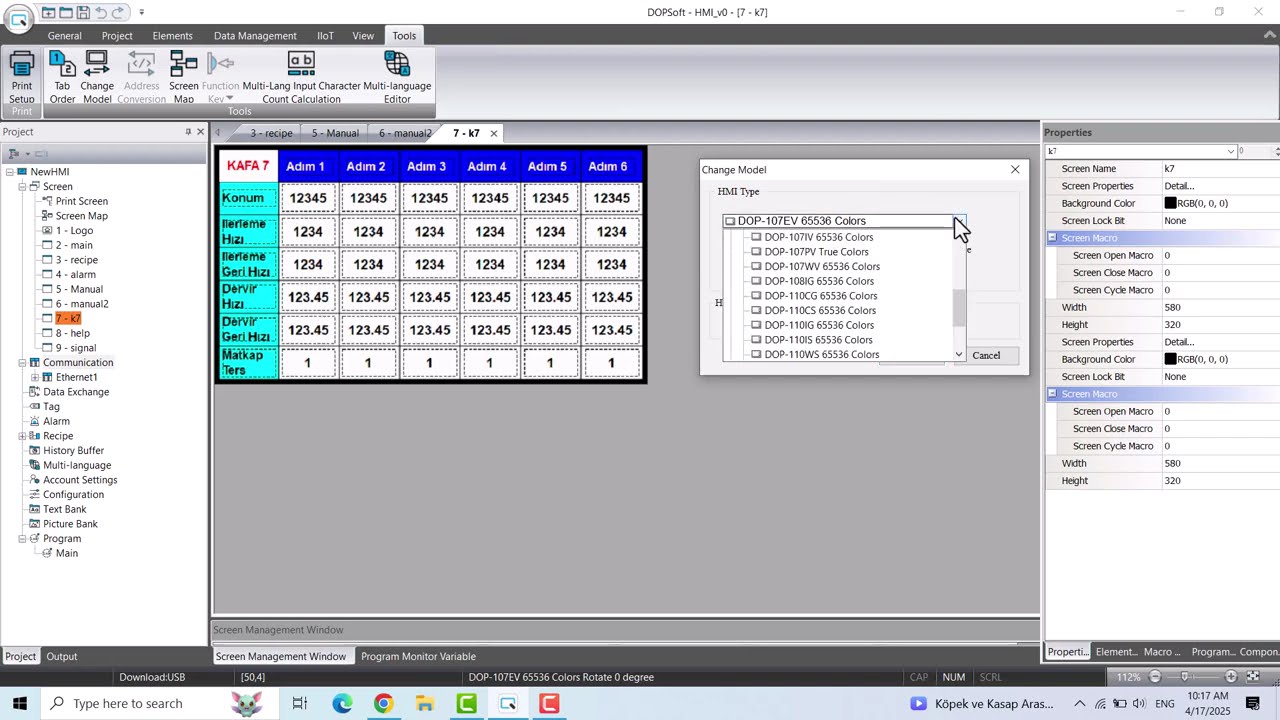Image resolution: width=1280 pixels, height=720 pixels.
Task: Click the HMI Type list scrollbar thumb
Action: (x=959, y=308)
